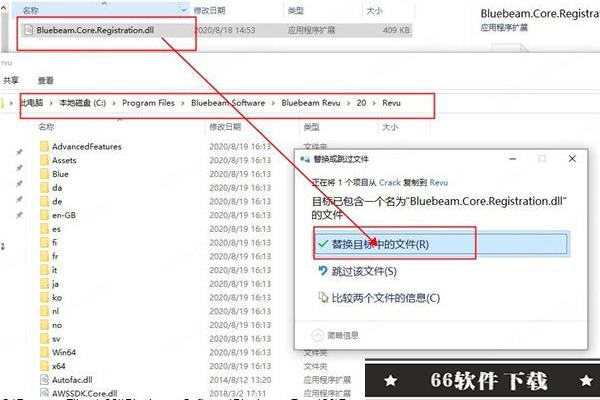
Task: Open the 共享 (Share) ribbon tab
Action: [11, 80]
